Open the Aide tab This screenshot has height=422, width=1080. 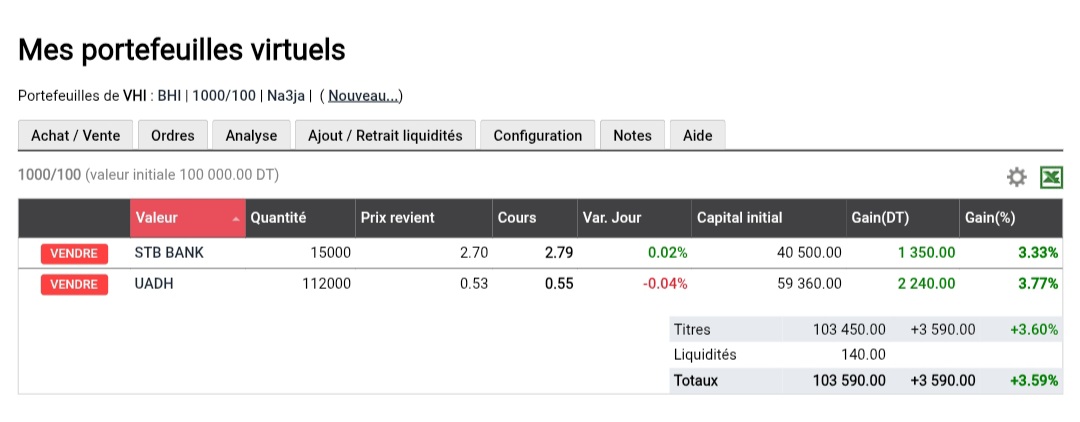click(698, 135)
